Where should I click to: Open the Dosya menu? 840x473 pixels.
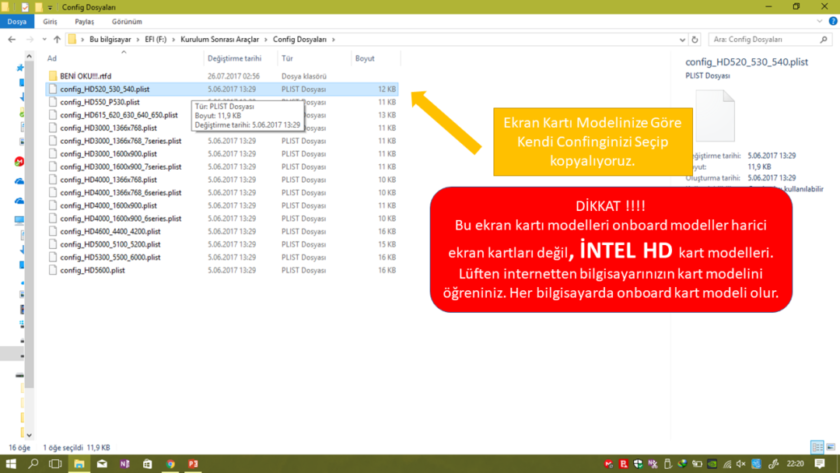[x=17, y=20]
